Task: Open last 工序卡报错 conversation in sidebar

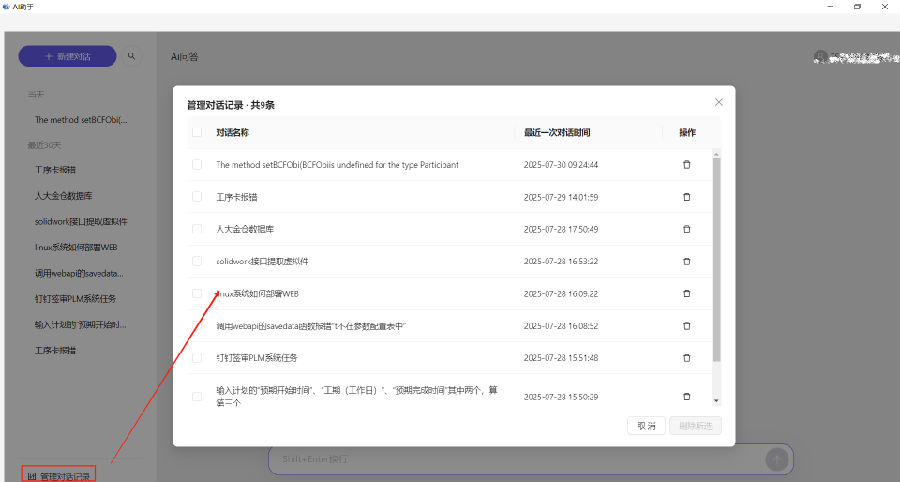Action: click(56, 350)
